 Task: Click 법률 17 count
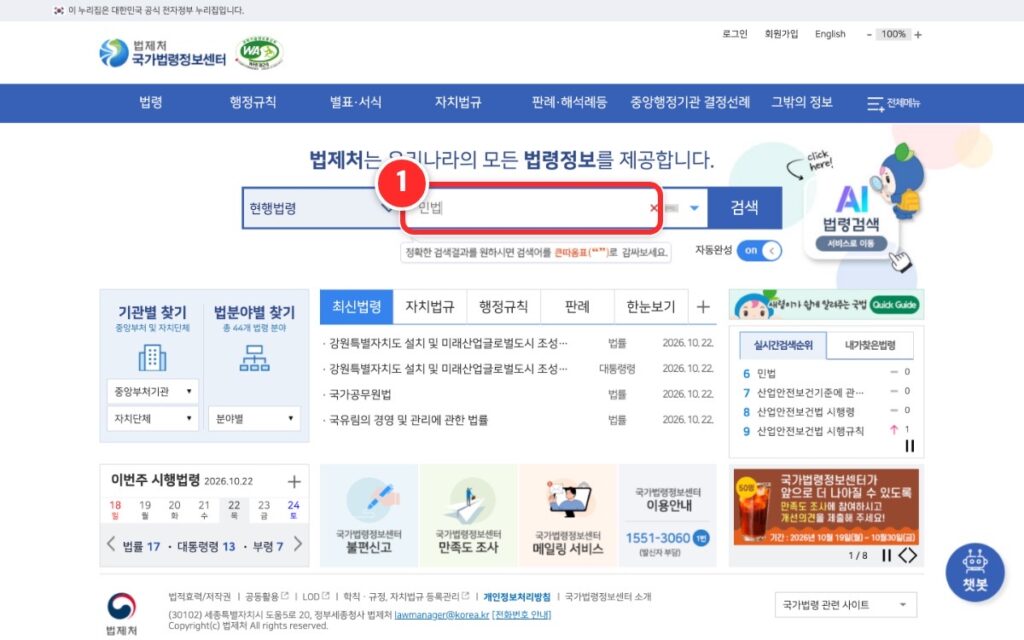coord(141,547)
